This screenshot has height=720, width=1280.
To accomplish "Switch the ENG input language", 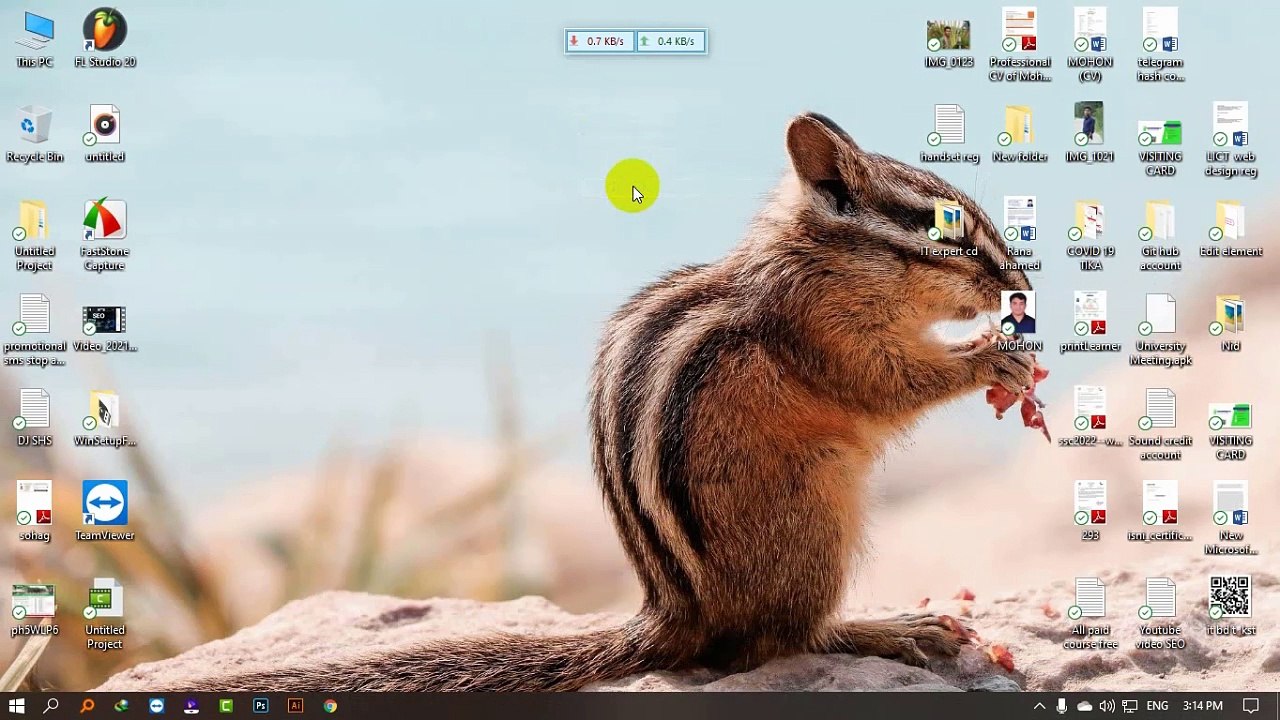I will click(x=1157, y=706).
